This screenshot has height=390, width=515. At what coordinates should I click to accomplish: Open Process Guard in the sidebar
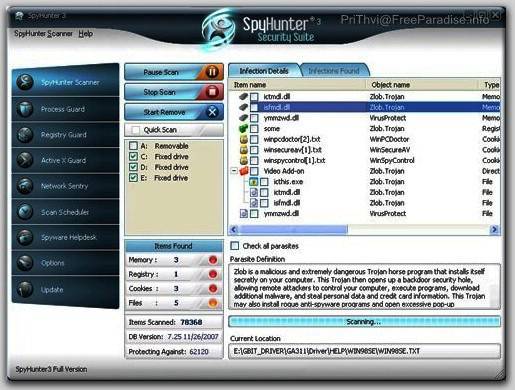click(x=65, y=109)
